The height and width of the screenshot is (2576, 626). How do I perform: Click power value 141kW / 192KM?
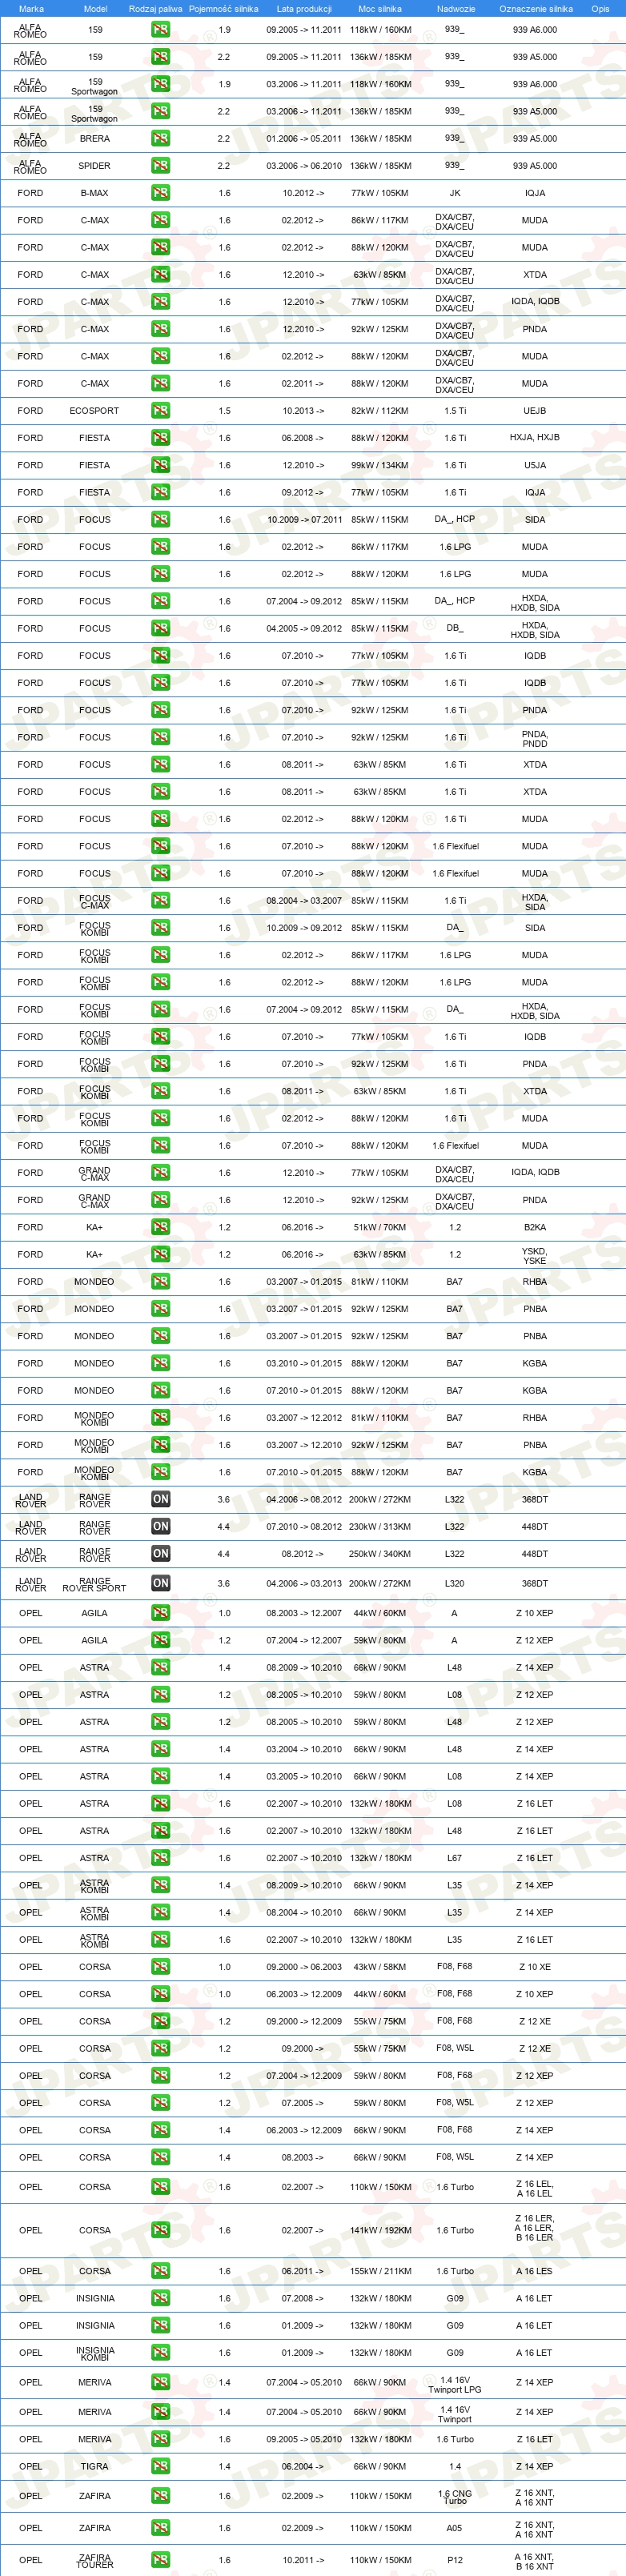(380, 2230)
